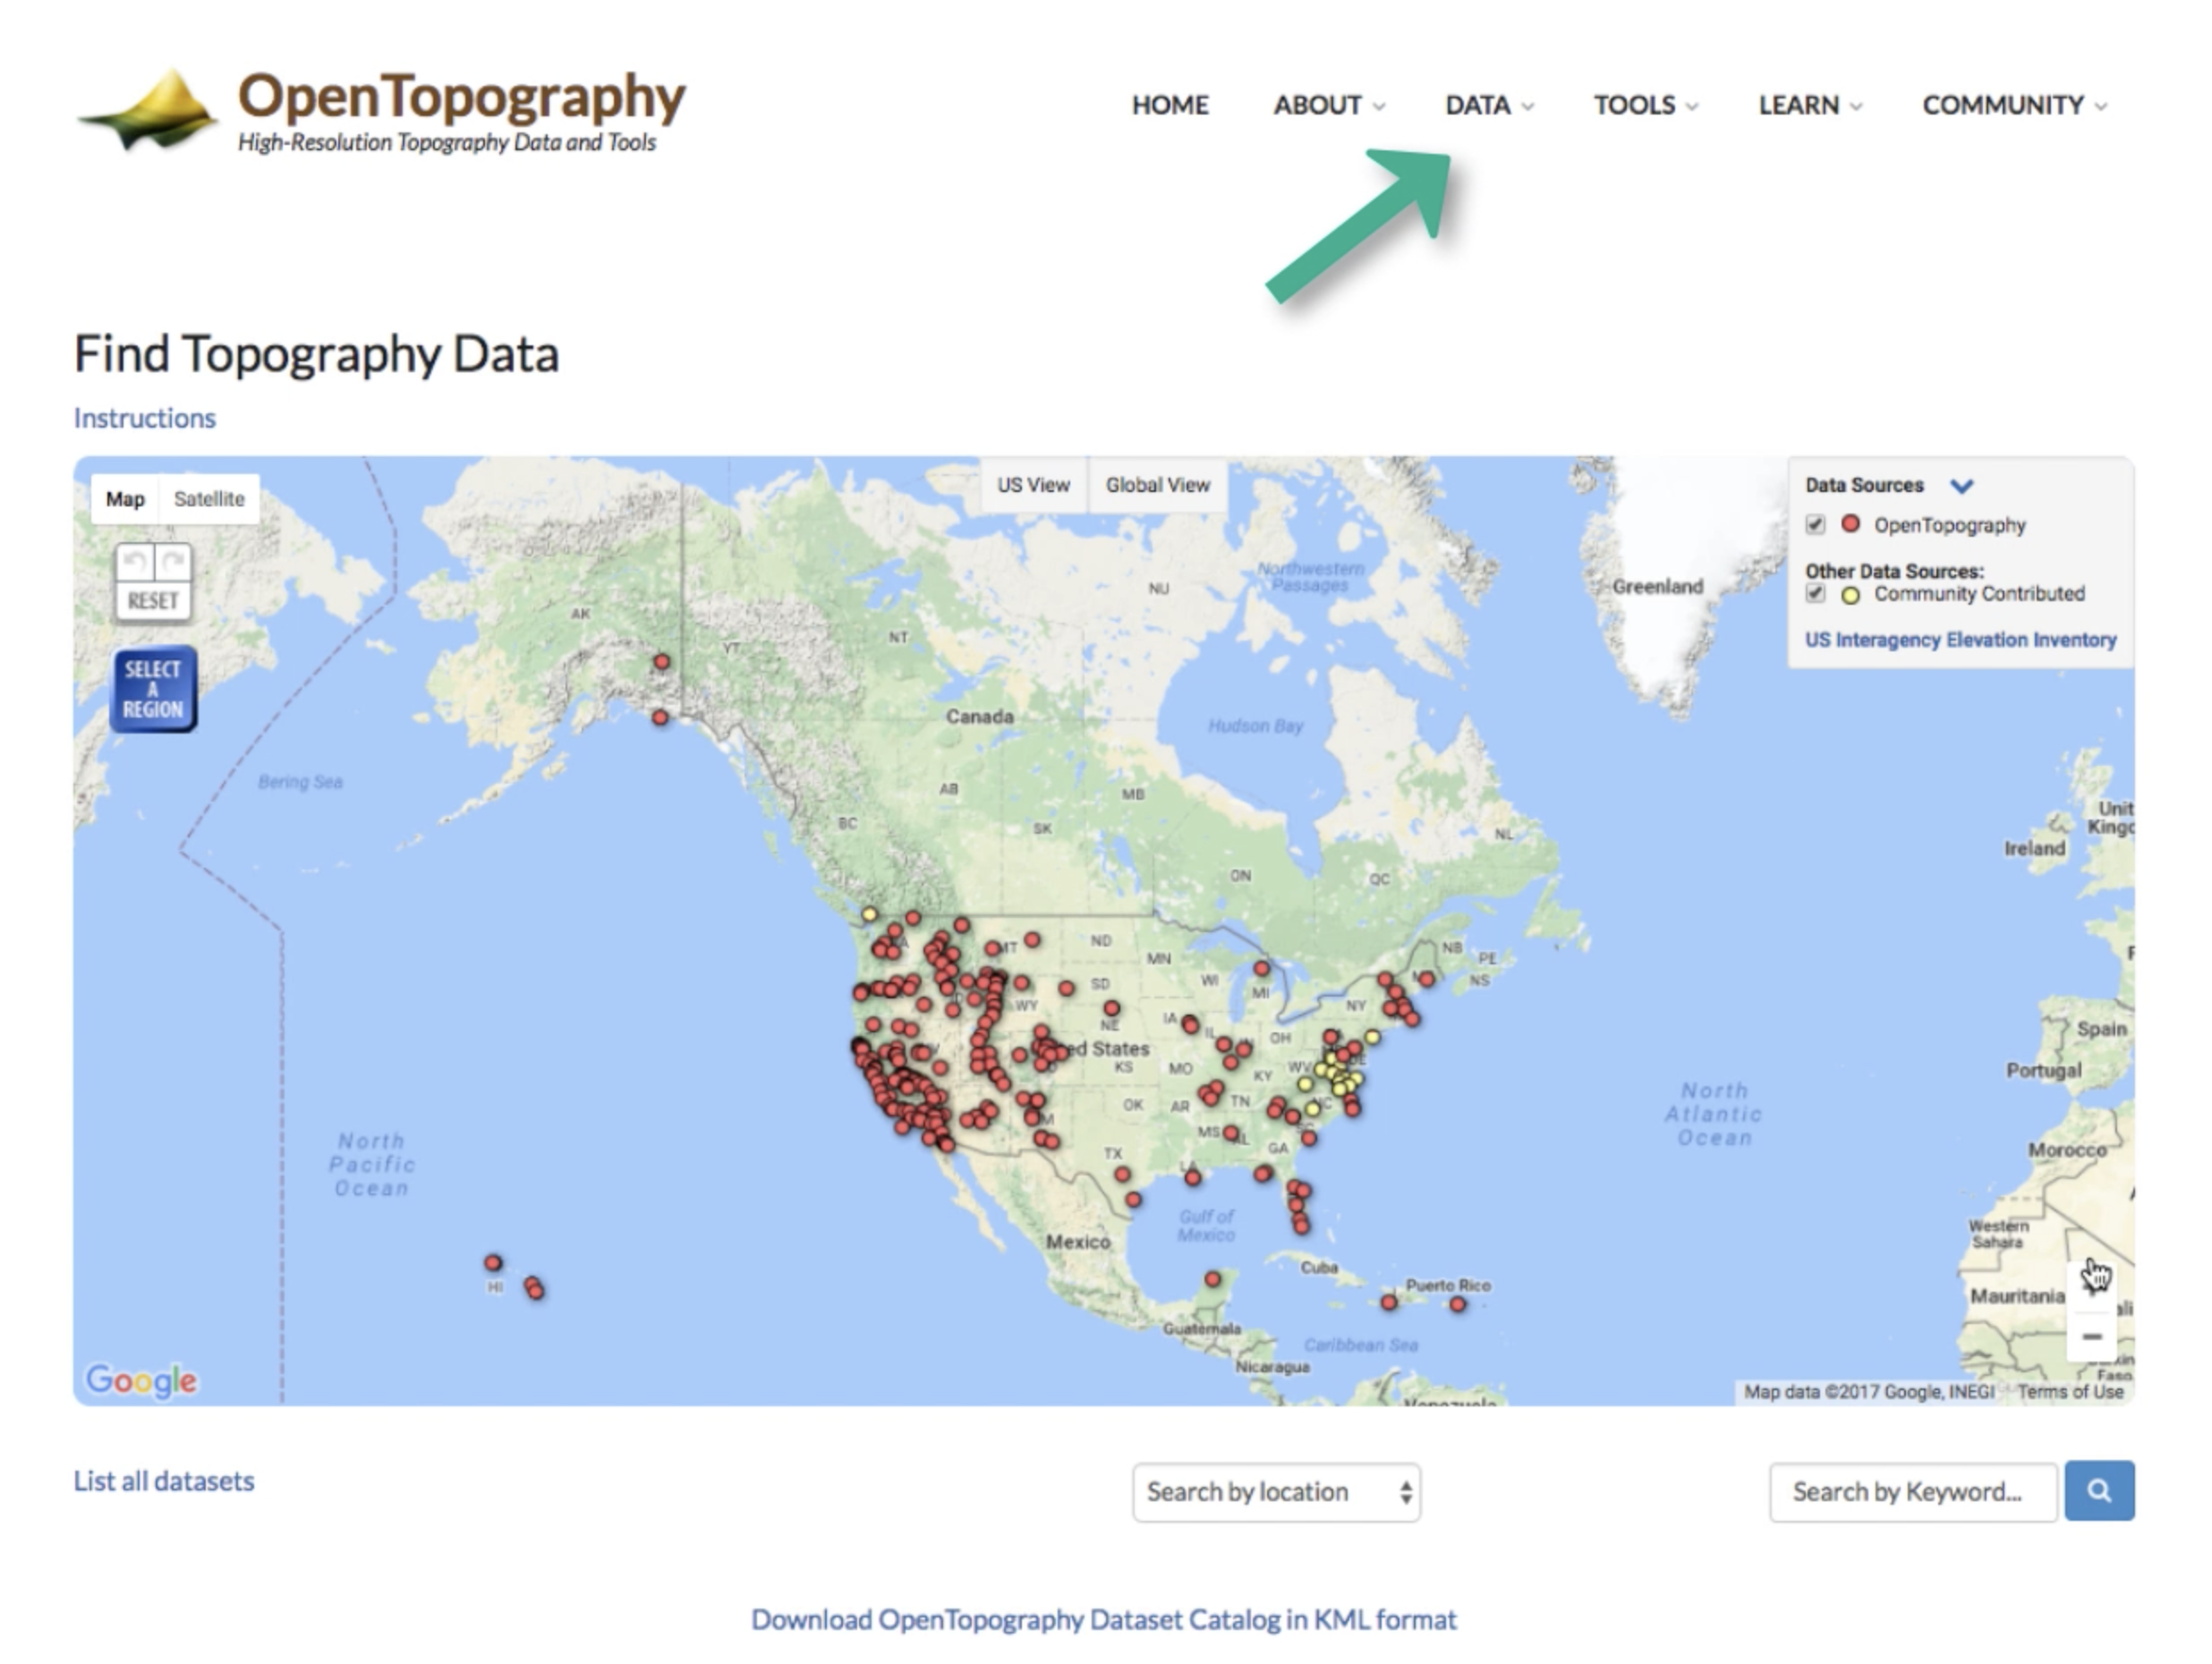The image size is (2212, 1664).
Task: Undo the last map action
Action: point(136,562)
